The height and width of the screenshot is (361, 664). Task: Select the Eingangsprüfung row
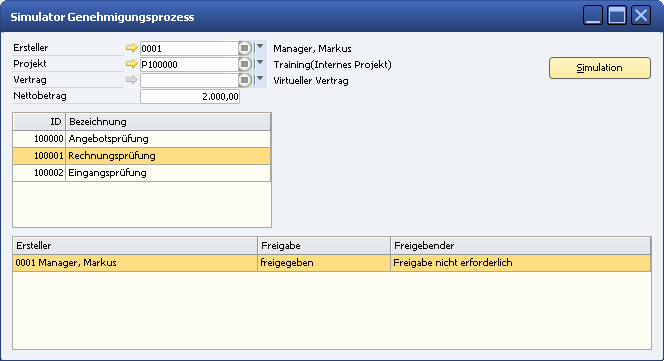pyautogui.click(x=142, y=173)
